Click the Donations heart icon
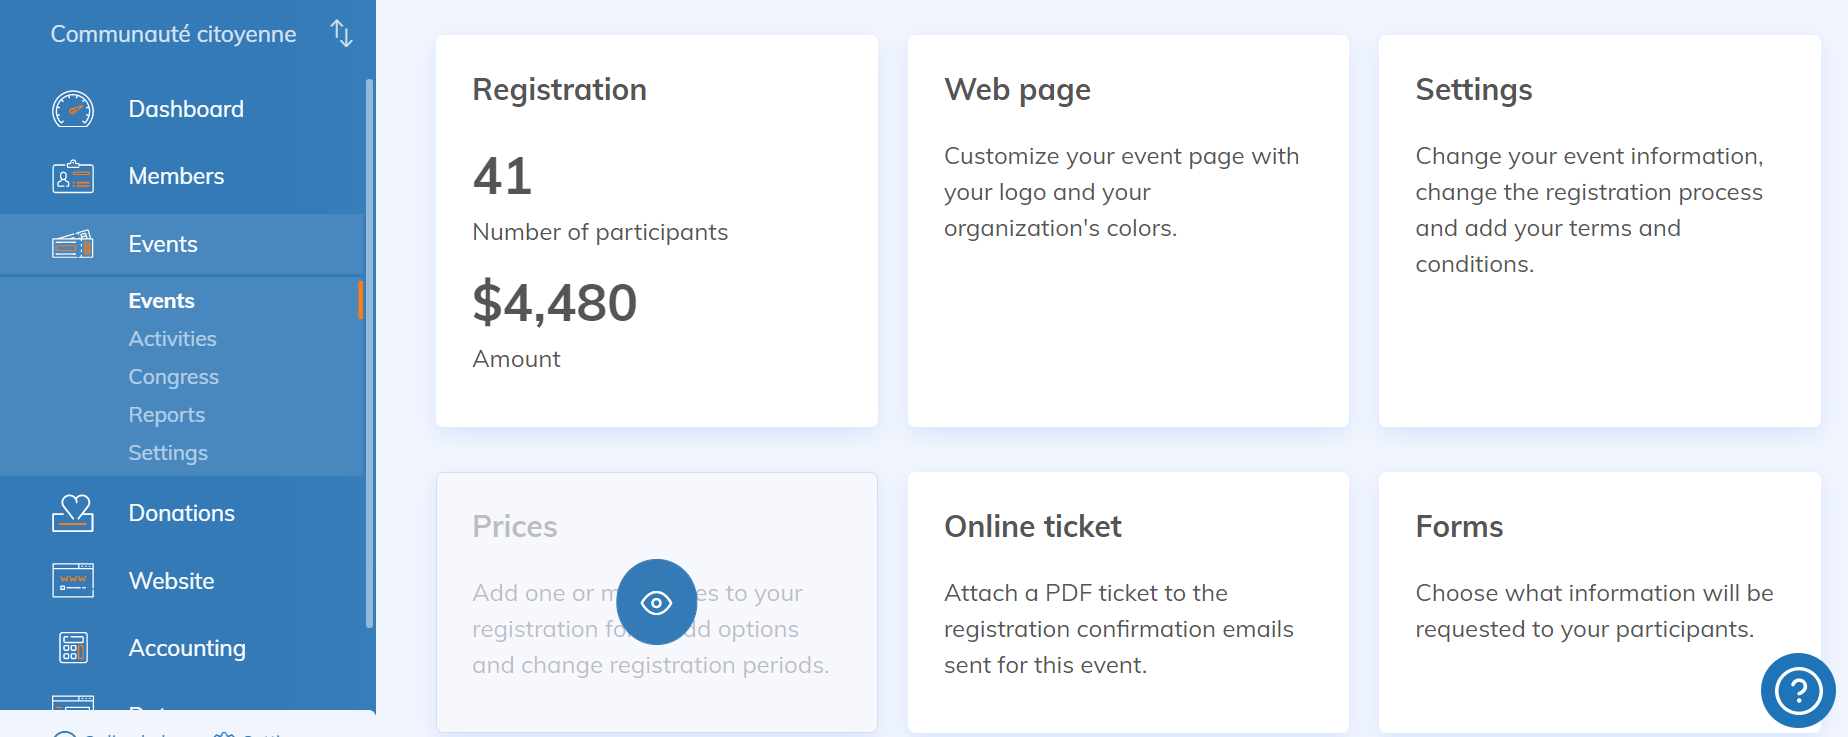The height and width of the screenshot is (737, 1848). 73,513
